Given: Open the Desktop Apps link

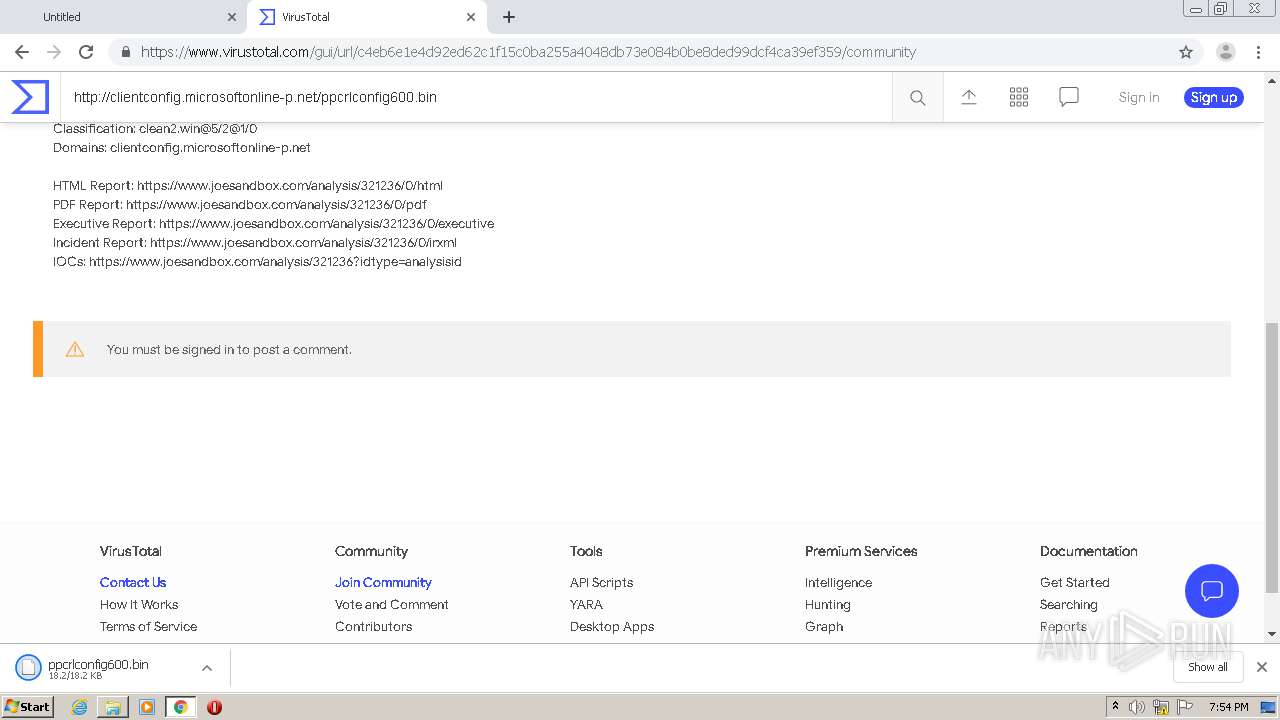Looking at the screenshot, I should (x=612, y=626).
